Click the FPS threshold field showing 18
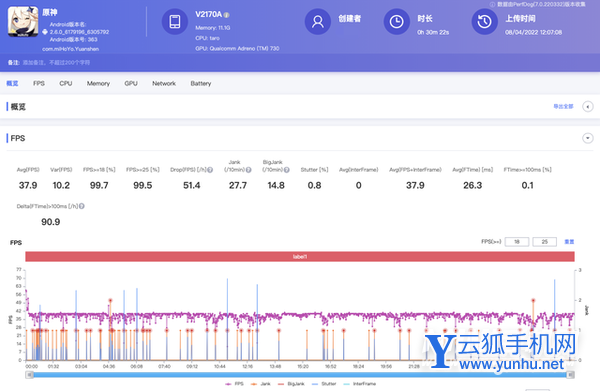The width and height of the screenshot is (600, 391). coord(517,242)
